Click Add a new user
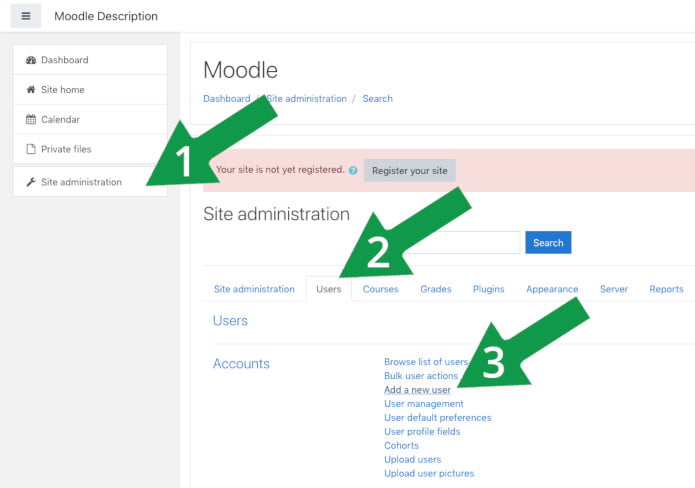The height and width of the screenshot is (488, 695). 417,390
